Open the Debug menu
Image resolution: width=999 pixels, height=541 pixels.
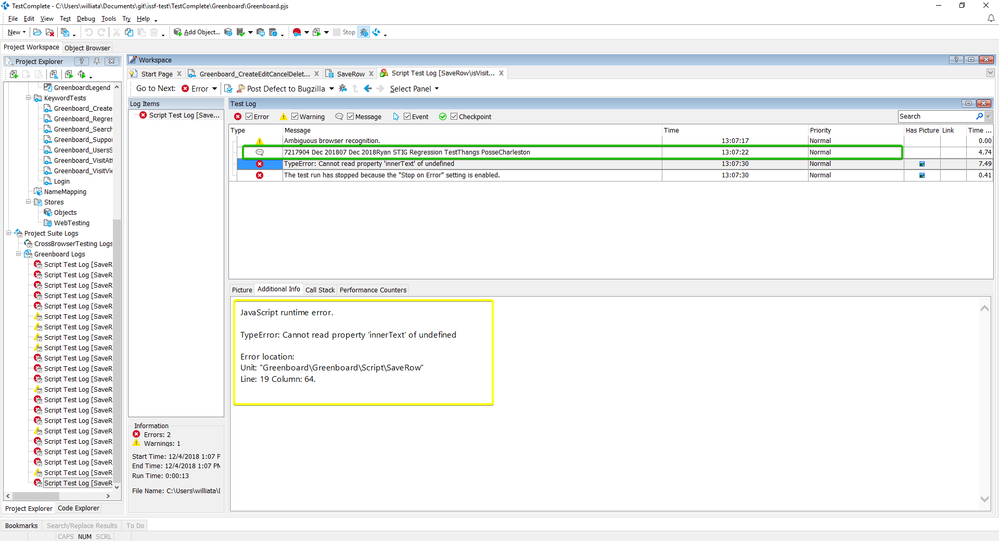tap(84, 19)
